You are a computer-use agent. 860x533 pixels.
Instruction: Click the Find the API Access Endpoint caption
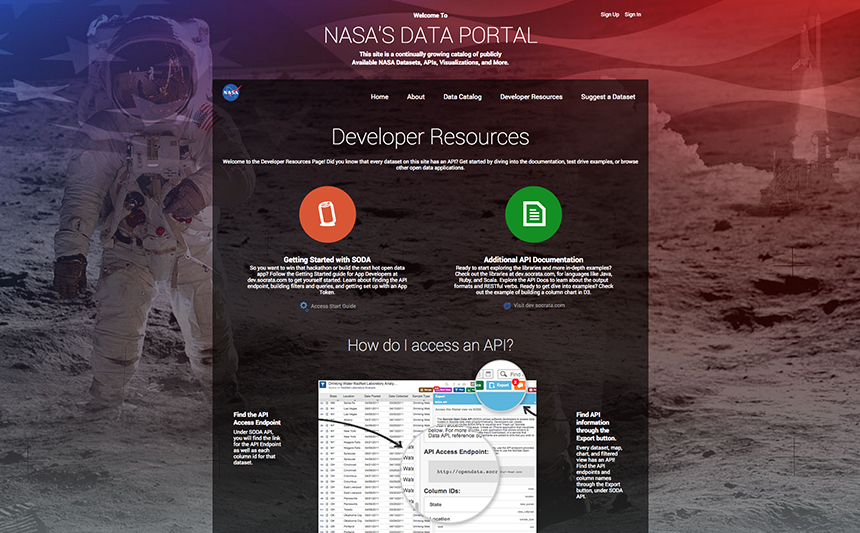pos(257,418)
